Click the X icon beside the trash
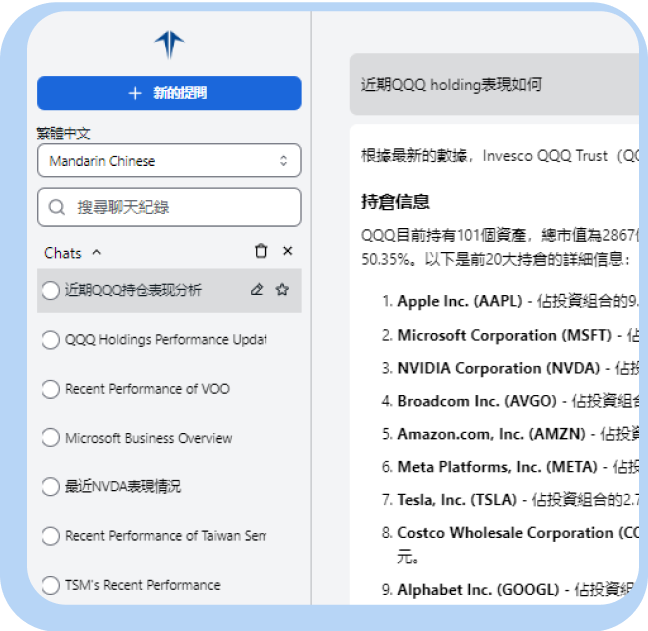The height and width of the screenshot is (631, 648). (x=288, y=251)
